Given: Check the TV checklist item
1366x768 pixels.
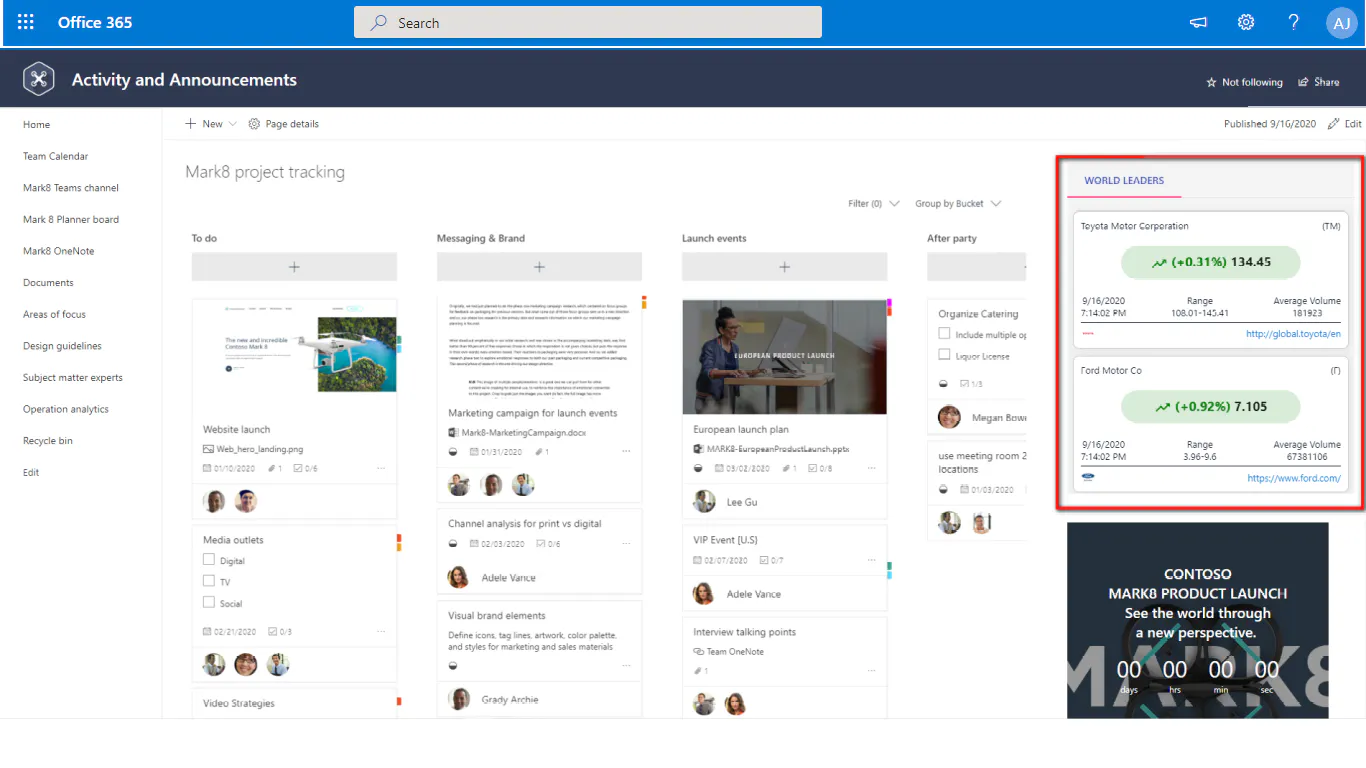Looking at the screenshot, I should (209, 581).
